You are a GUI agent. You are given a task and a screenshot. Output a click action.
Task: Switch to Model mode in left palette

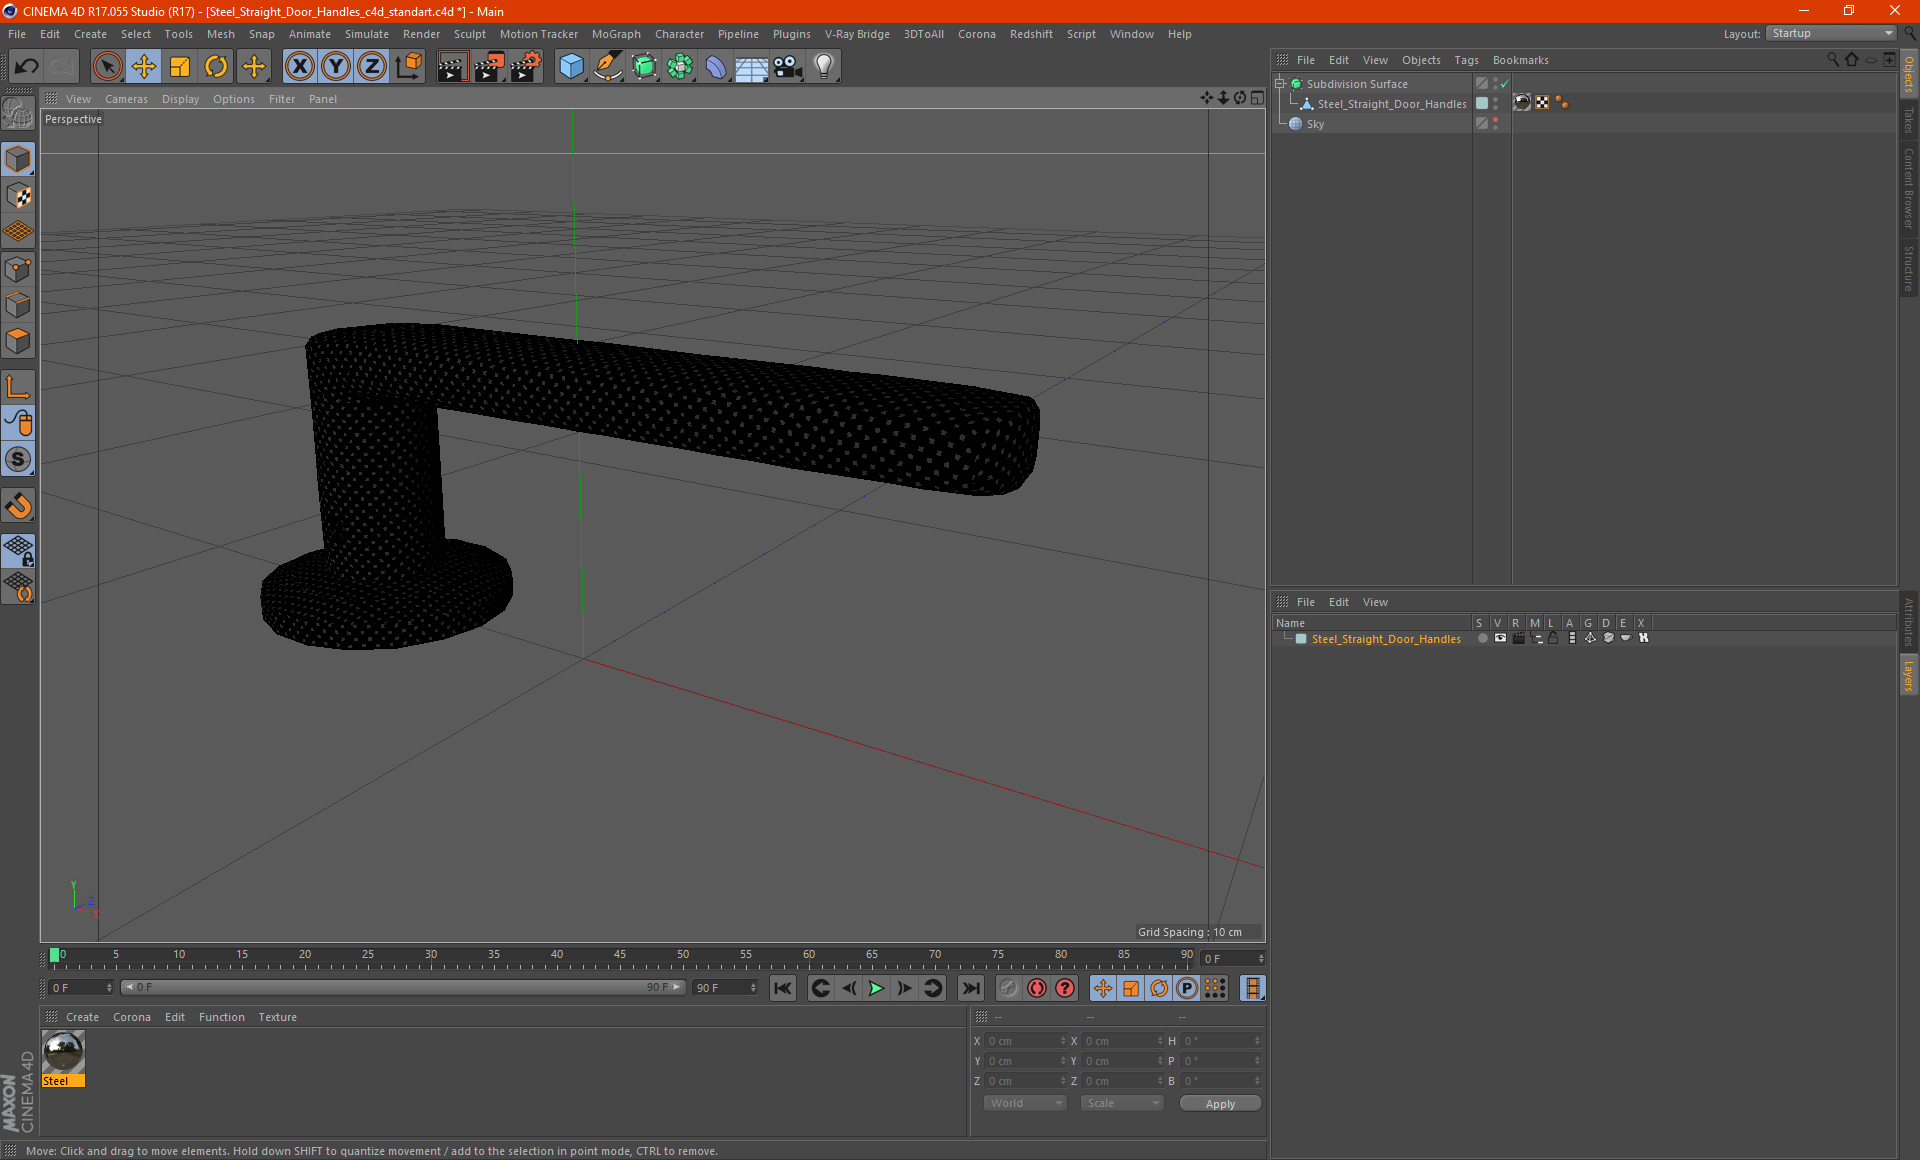[18, 159]
